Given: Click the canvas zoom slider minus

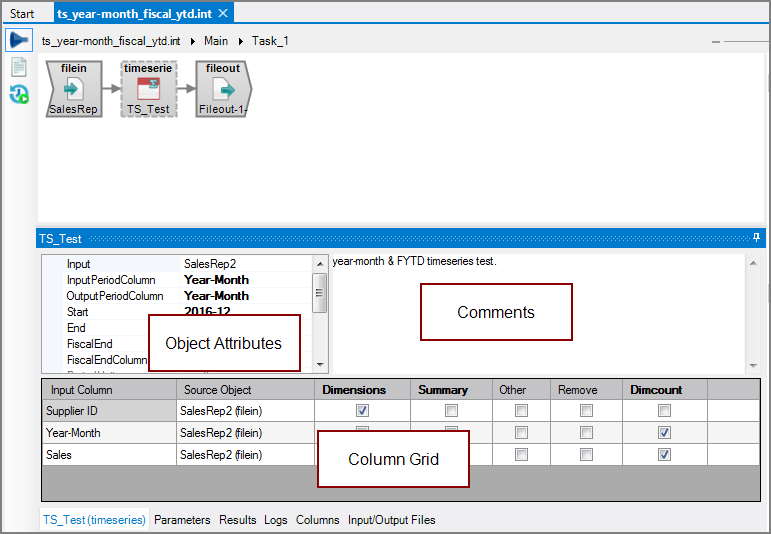Looking at the screenshot, I should click(715, 42).
